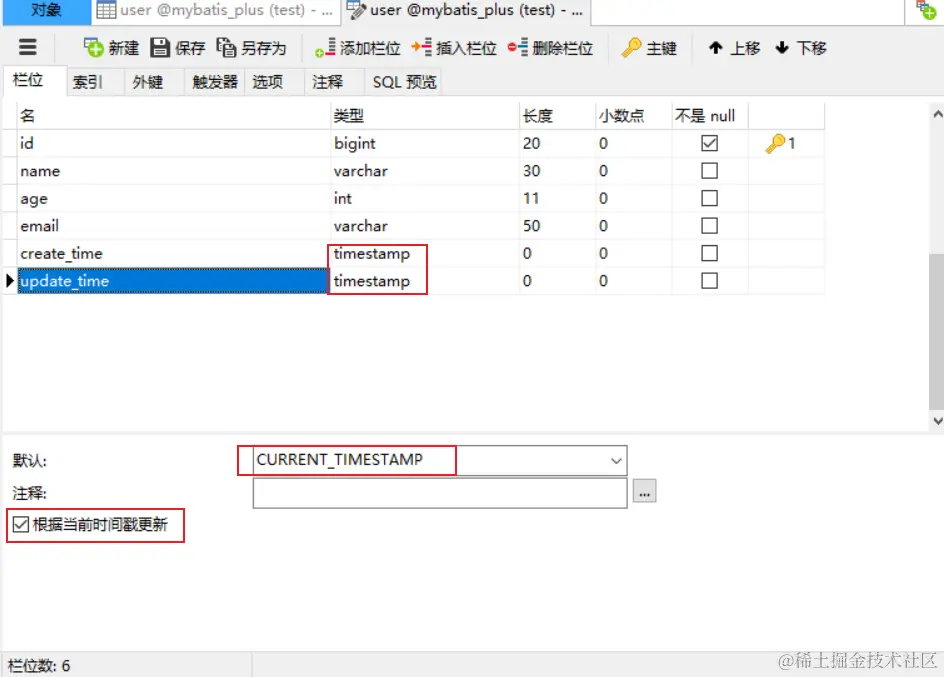Click the 新建 (New) toolbar button
The height and width of the screenshot is (677, 944).
[x=111, y=48]
